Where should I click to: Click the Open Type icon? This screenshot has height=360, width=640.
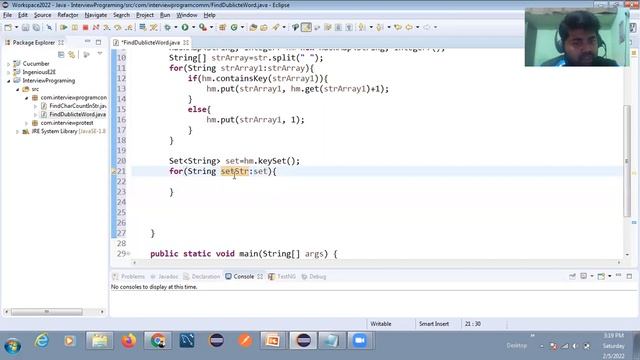(x=253, y=27)
